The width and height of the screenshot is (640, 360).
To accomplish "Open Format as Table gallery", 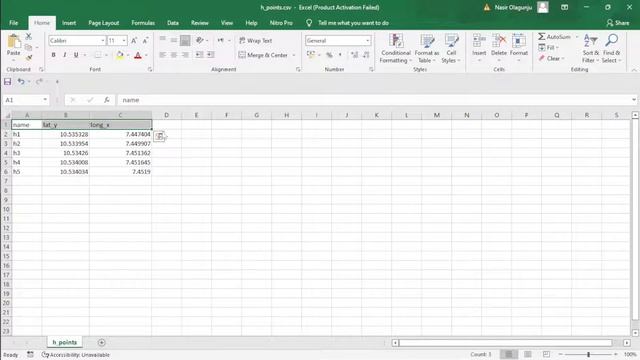I will coord(427,48).
